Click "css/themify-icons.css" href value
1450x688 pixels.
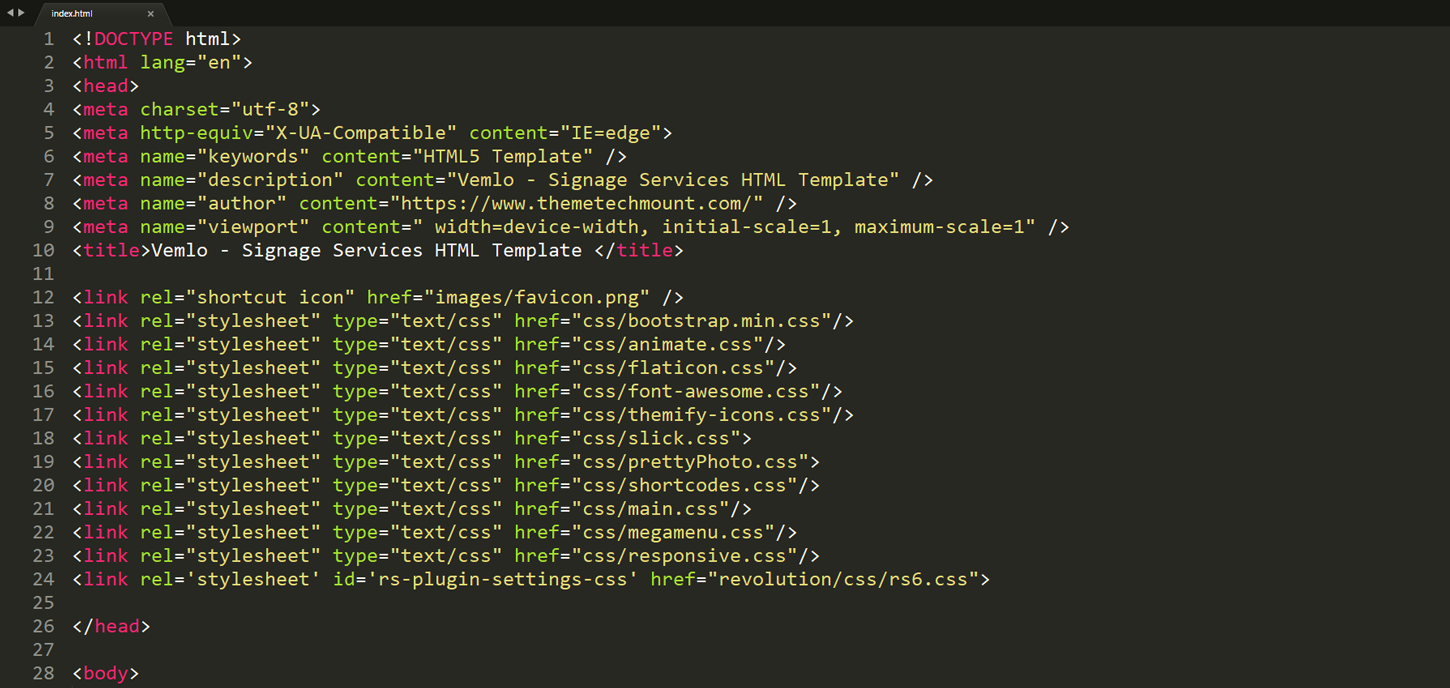(x=702, y=415)
